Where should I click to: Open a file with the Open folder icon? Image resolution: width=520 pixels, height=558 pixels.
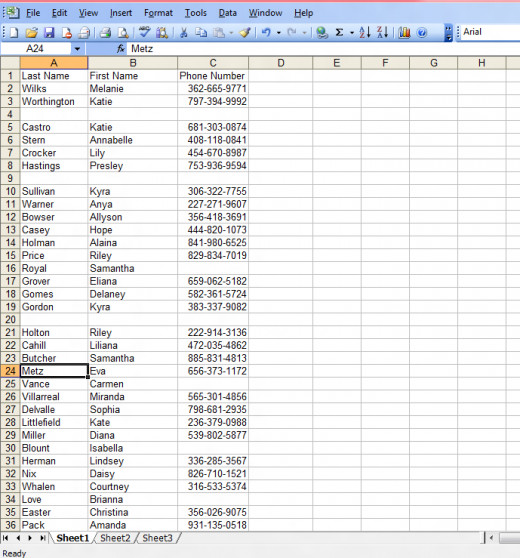click(x=31, y=33)
